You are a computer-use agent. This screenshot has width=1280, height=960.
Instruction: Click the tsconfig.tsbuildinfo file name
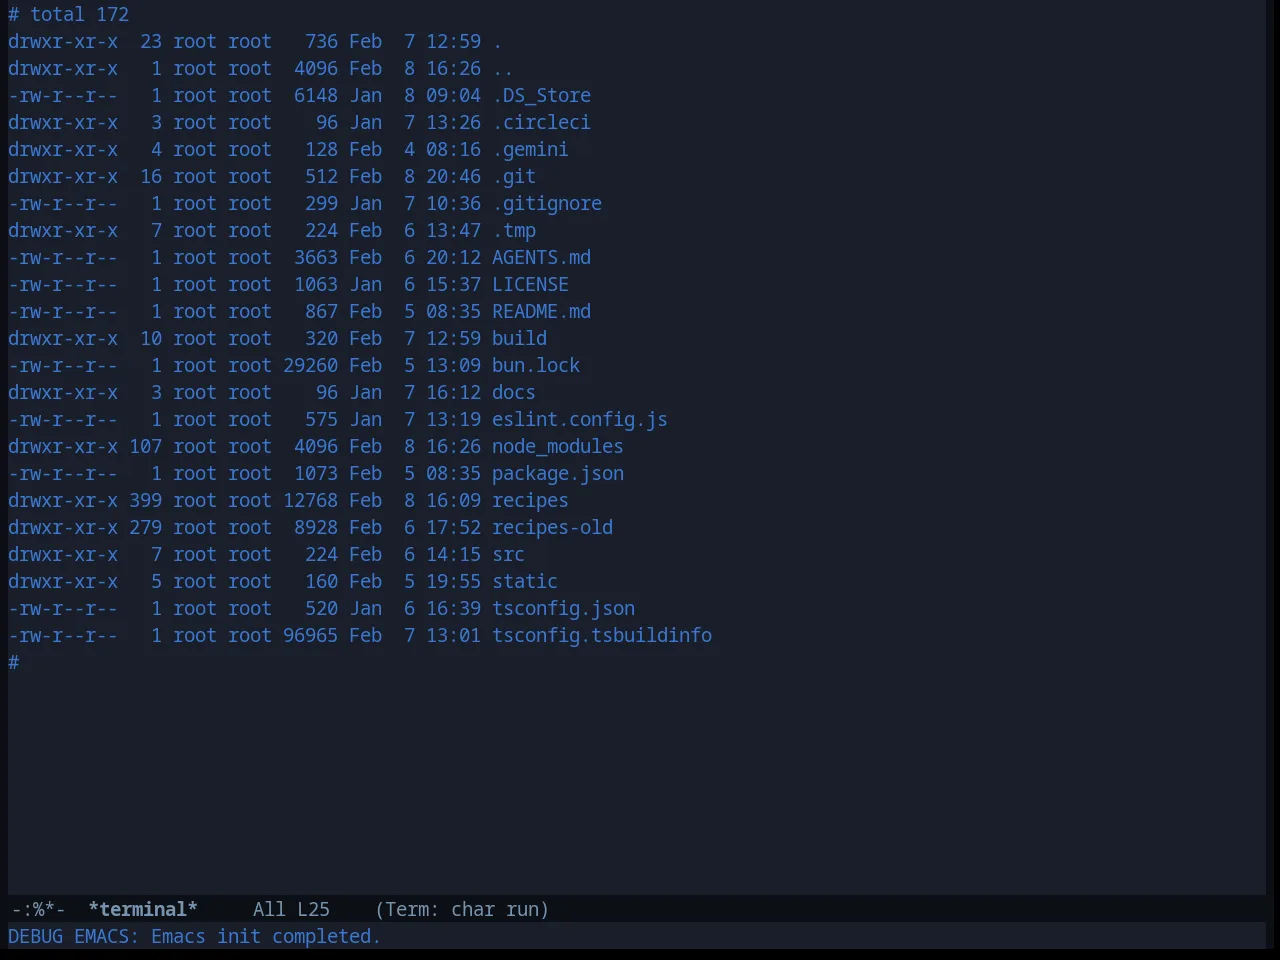[x=602, y=635]
